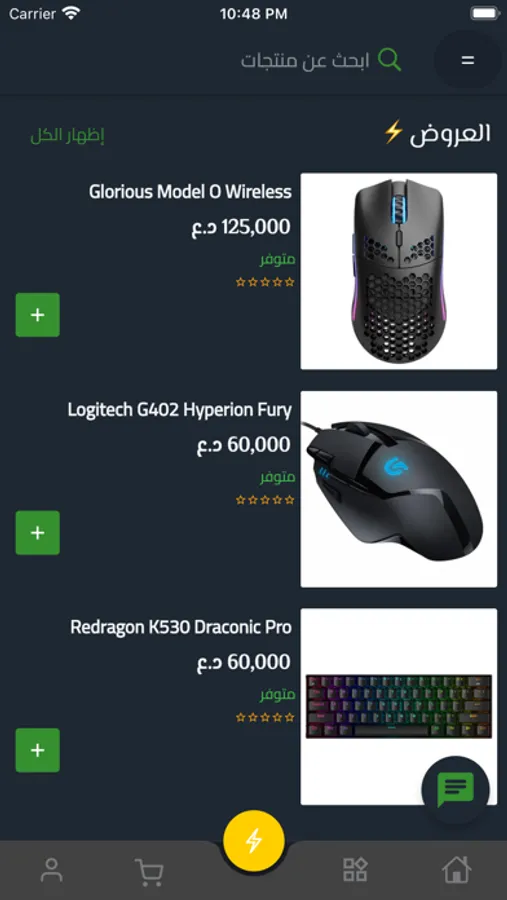Select the Glorious Model O Wireless title
The width and height of the screenshot is (507, 900).
pos(190,192)
